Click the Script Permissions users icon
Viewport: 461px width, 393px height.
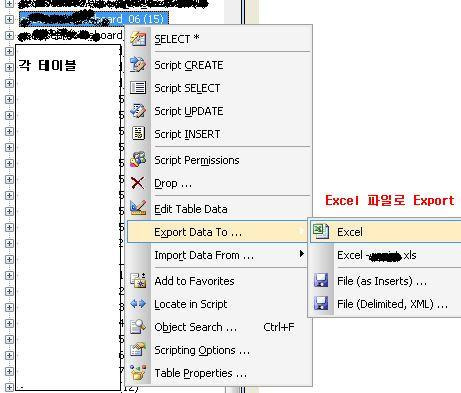[138, 159]
